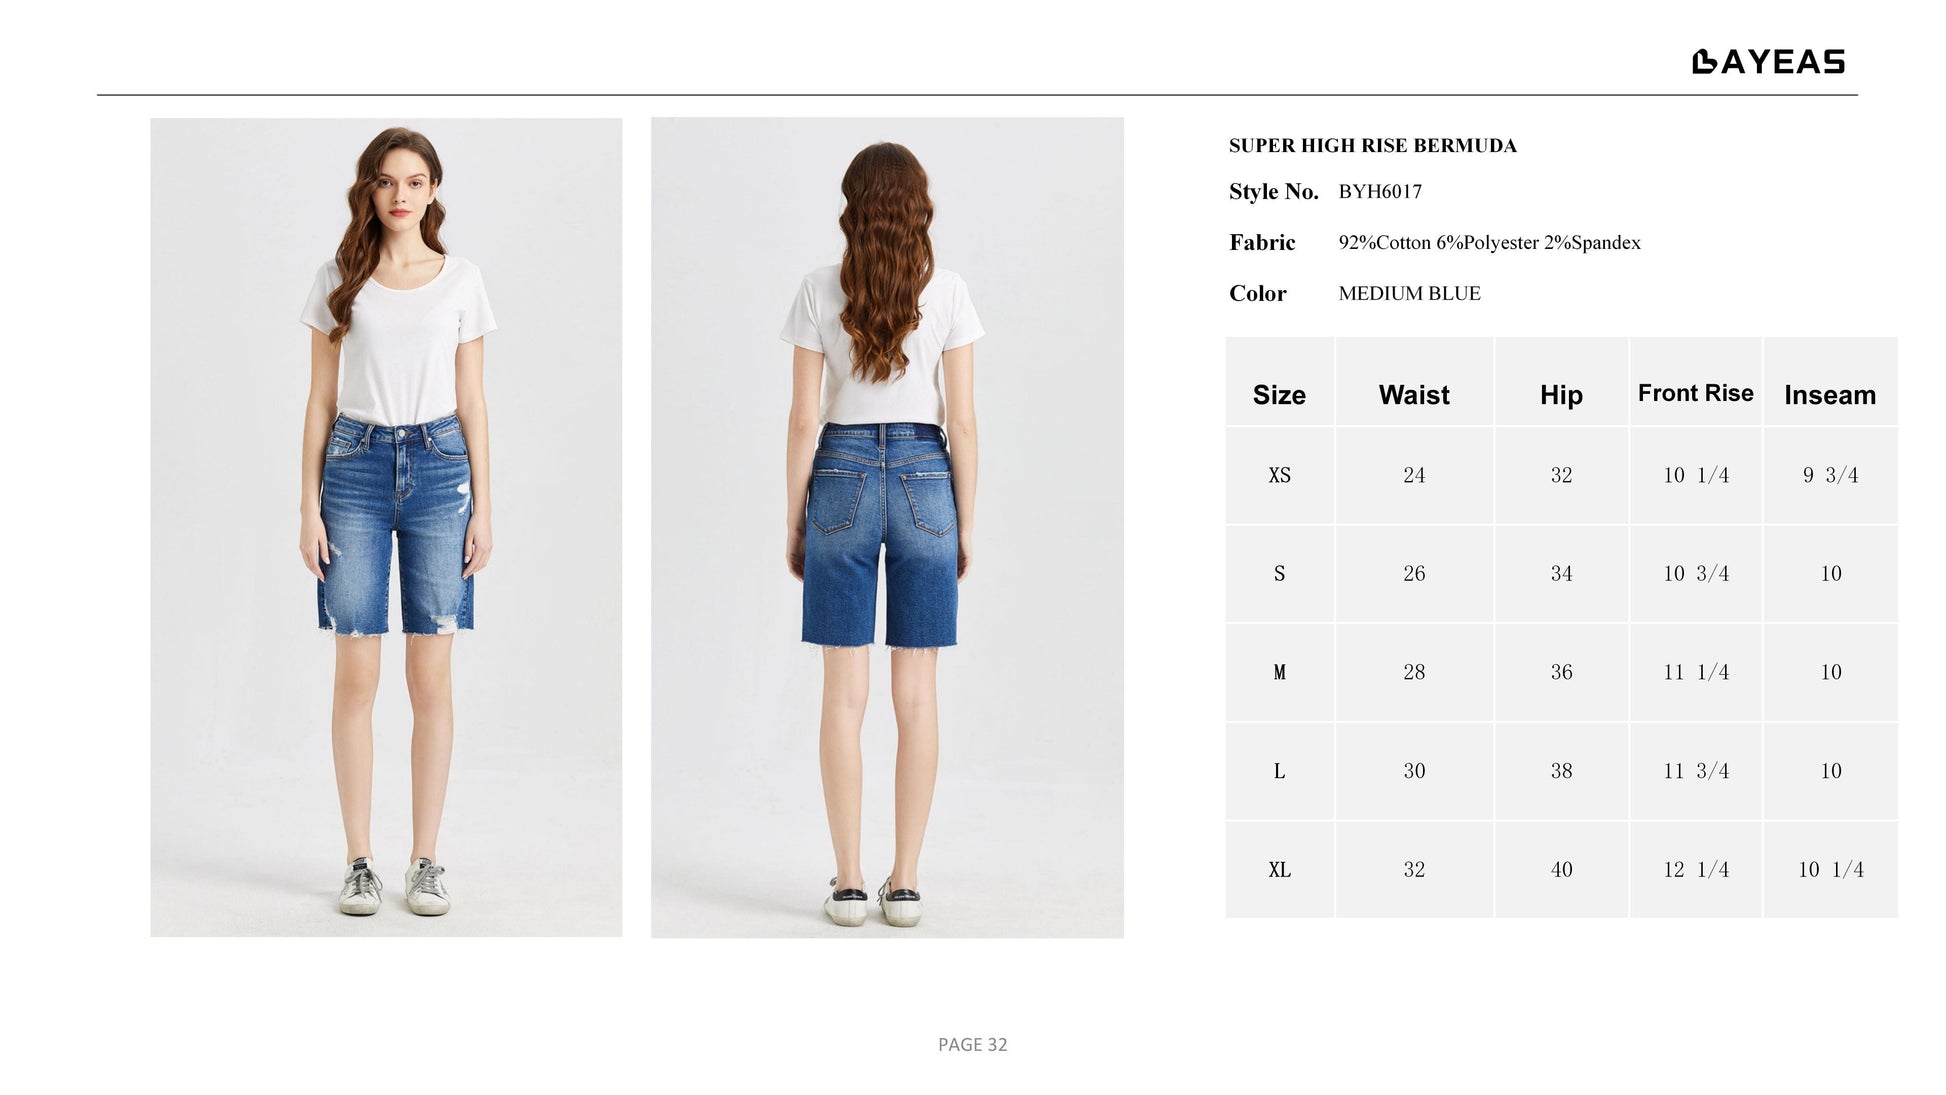Click the PAGE 32 footer number
Screen dimensions: 1946x1095
coord(972,1045)
